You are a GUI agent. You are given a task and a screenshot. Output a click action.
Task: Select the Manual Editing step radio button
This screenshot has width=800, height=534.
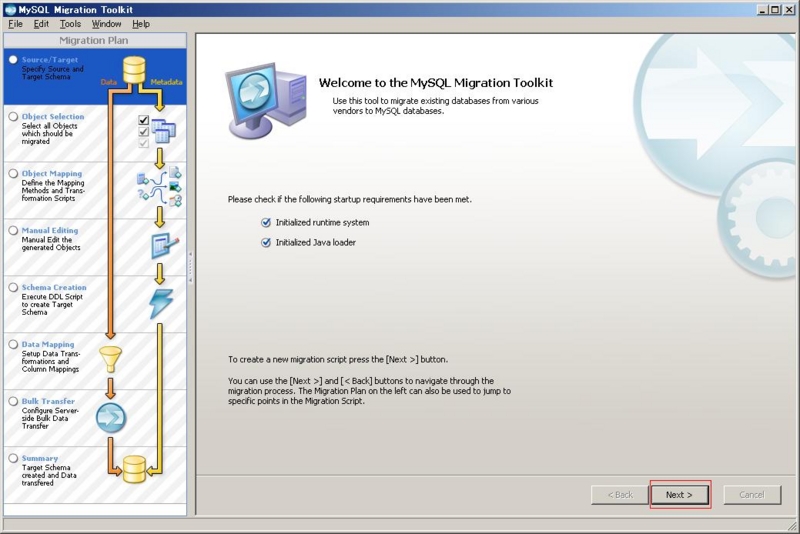pyautogui.click(x=13, y=231)
